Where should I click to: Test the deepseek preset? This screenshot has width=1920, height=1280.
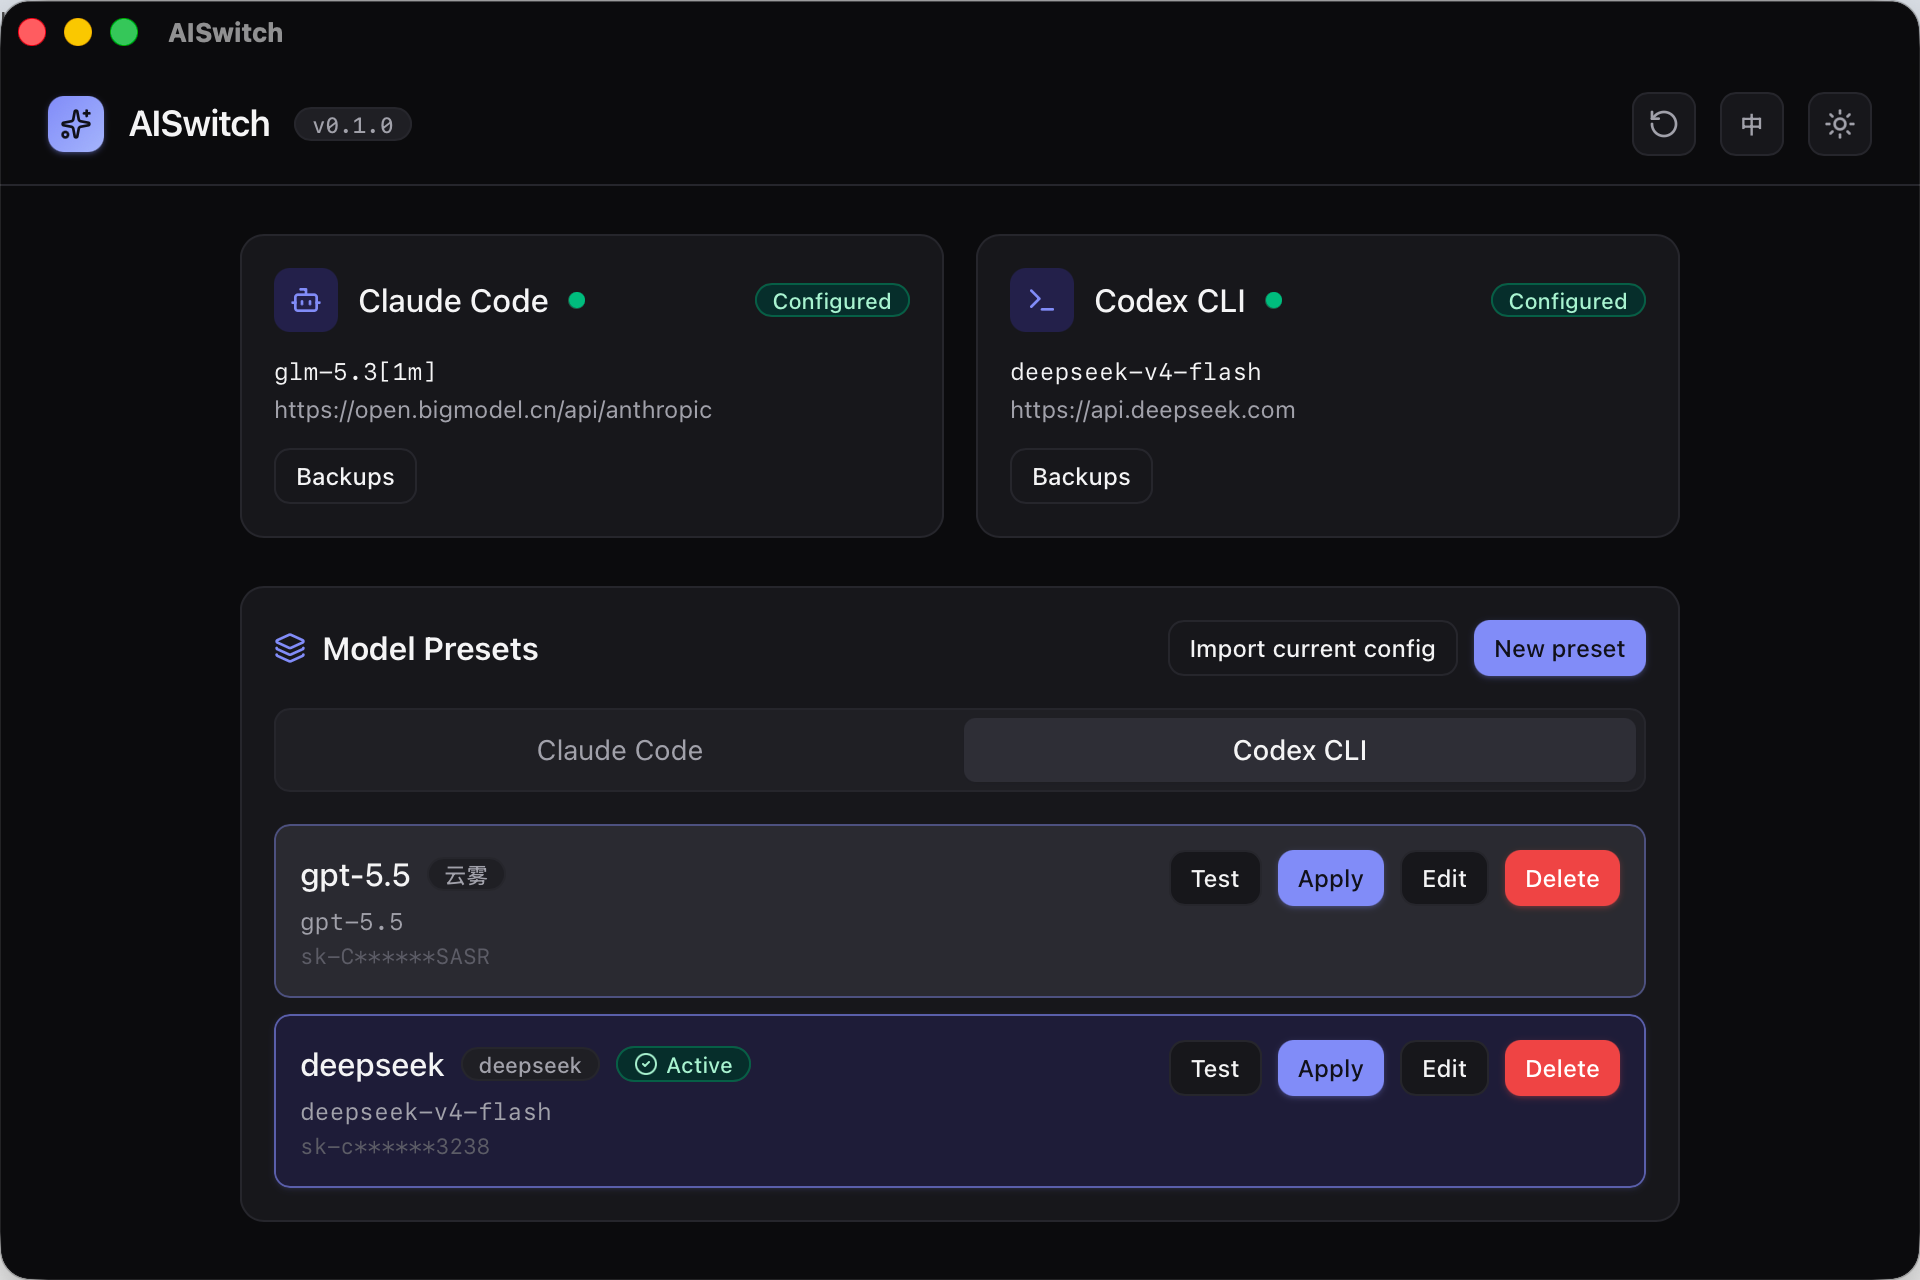point(1215,1068)
